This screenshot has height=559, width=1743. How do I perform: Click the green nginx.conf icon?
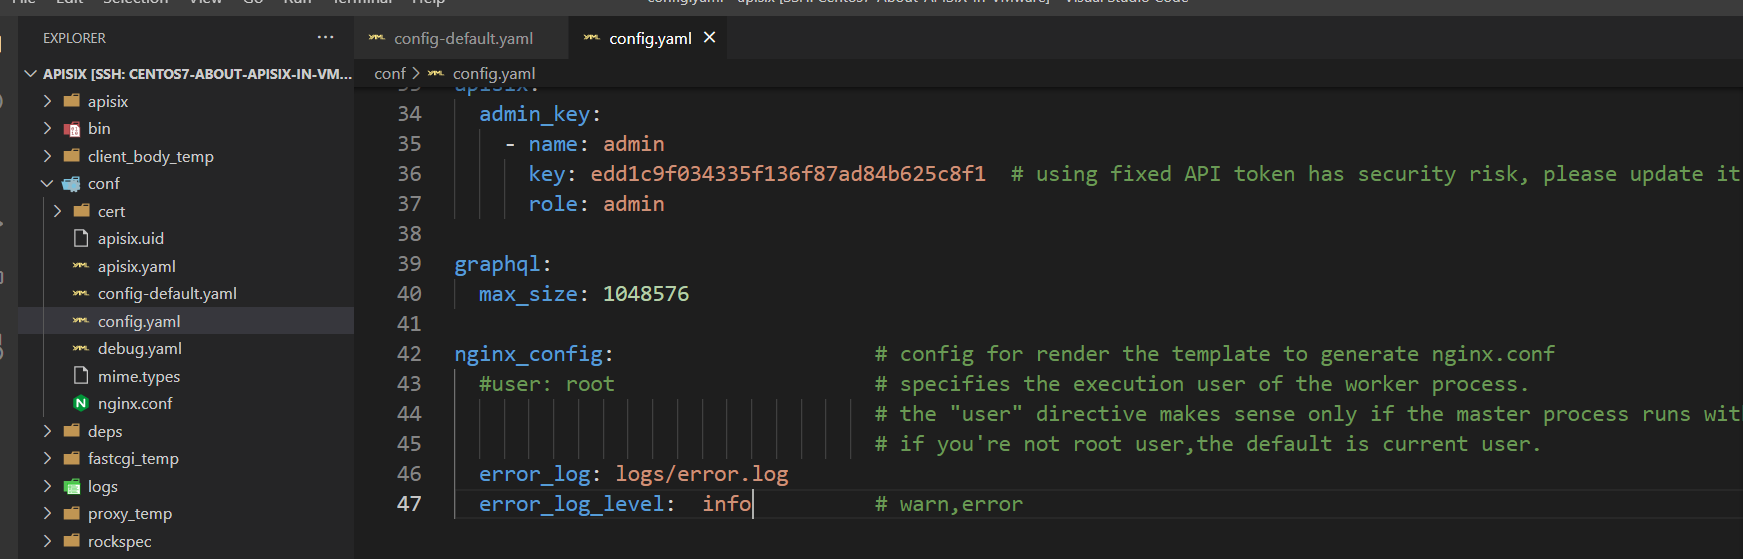[81, 403]
